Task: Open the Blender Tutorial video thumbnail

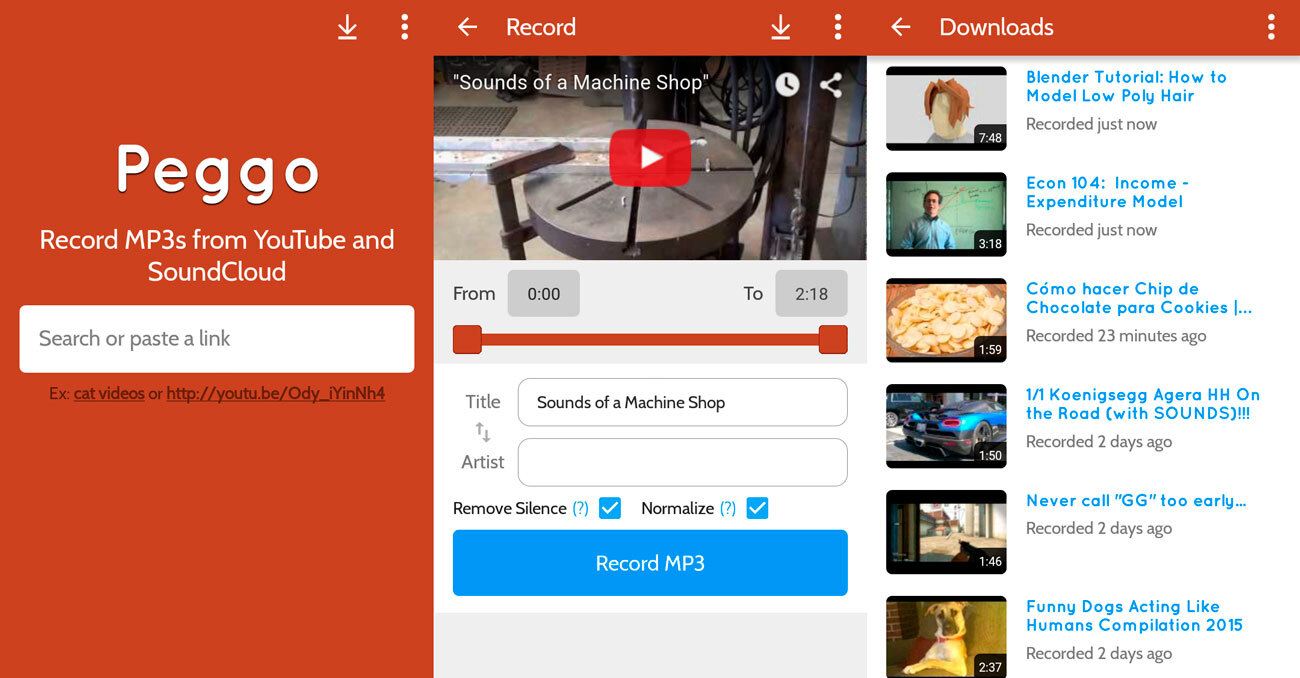Action: pos(946,108)
